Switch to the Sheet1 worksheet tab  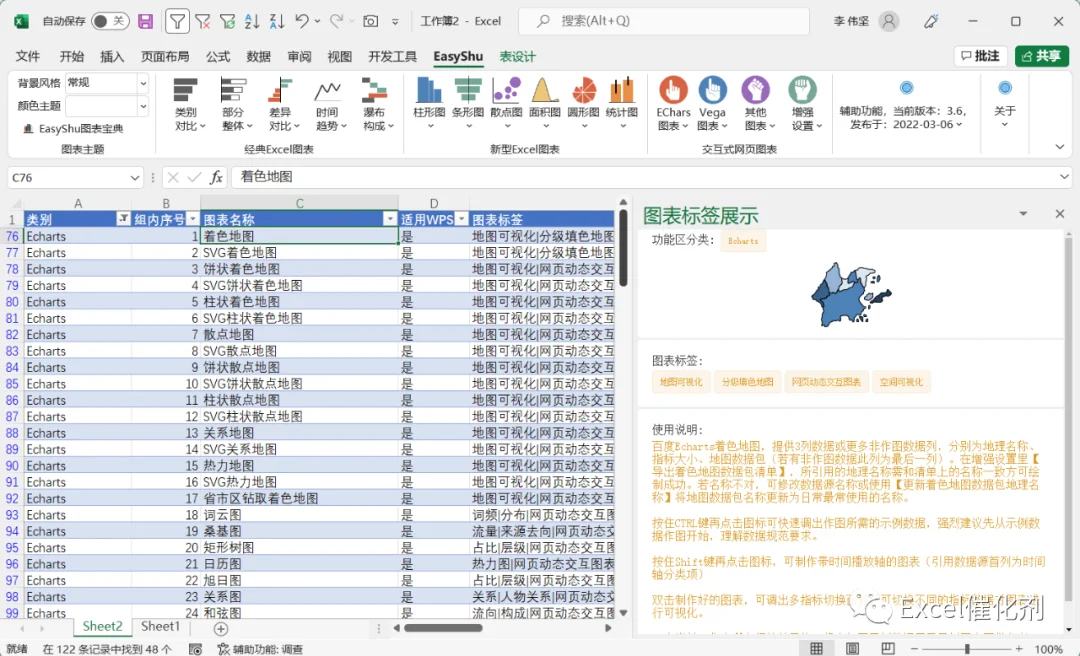(160, 626)
